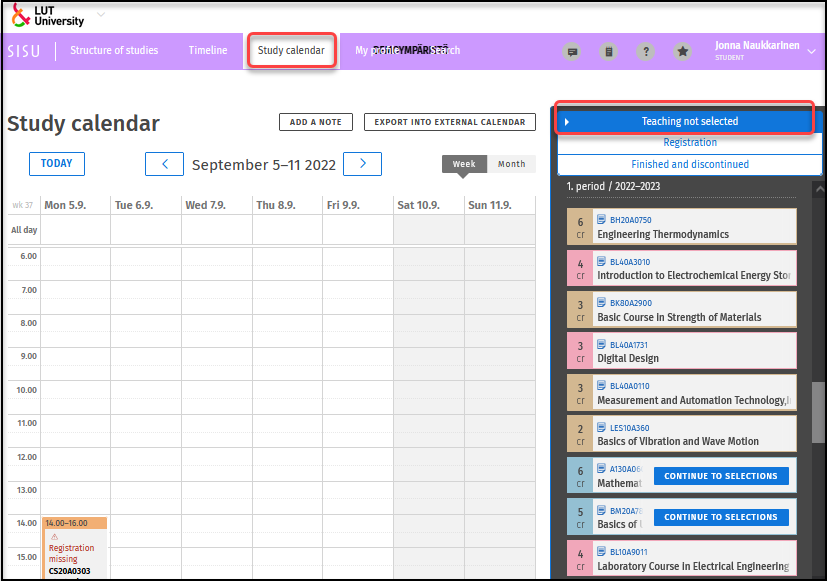Select the Finished and discontinued filter
Screen dimensions: 827x581
pos(690,162)
